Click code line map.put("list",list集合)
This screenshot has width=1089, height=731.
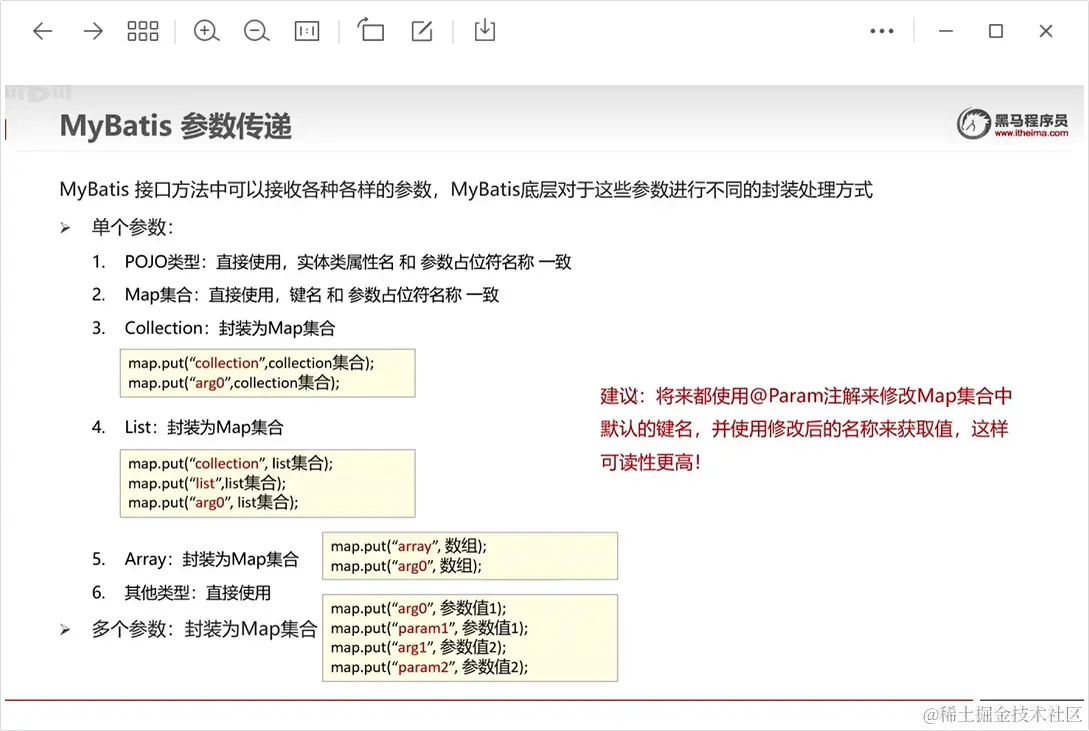(x=207, y=483)
